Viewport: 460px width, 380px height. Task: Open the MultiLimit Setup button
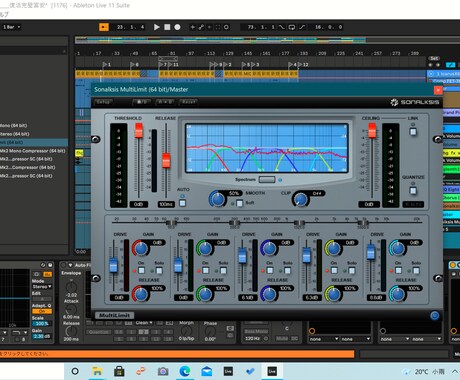tap(103, 102)
